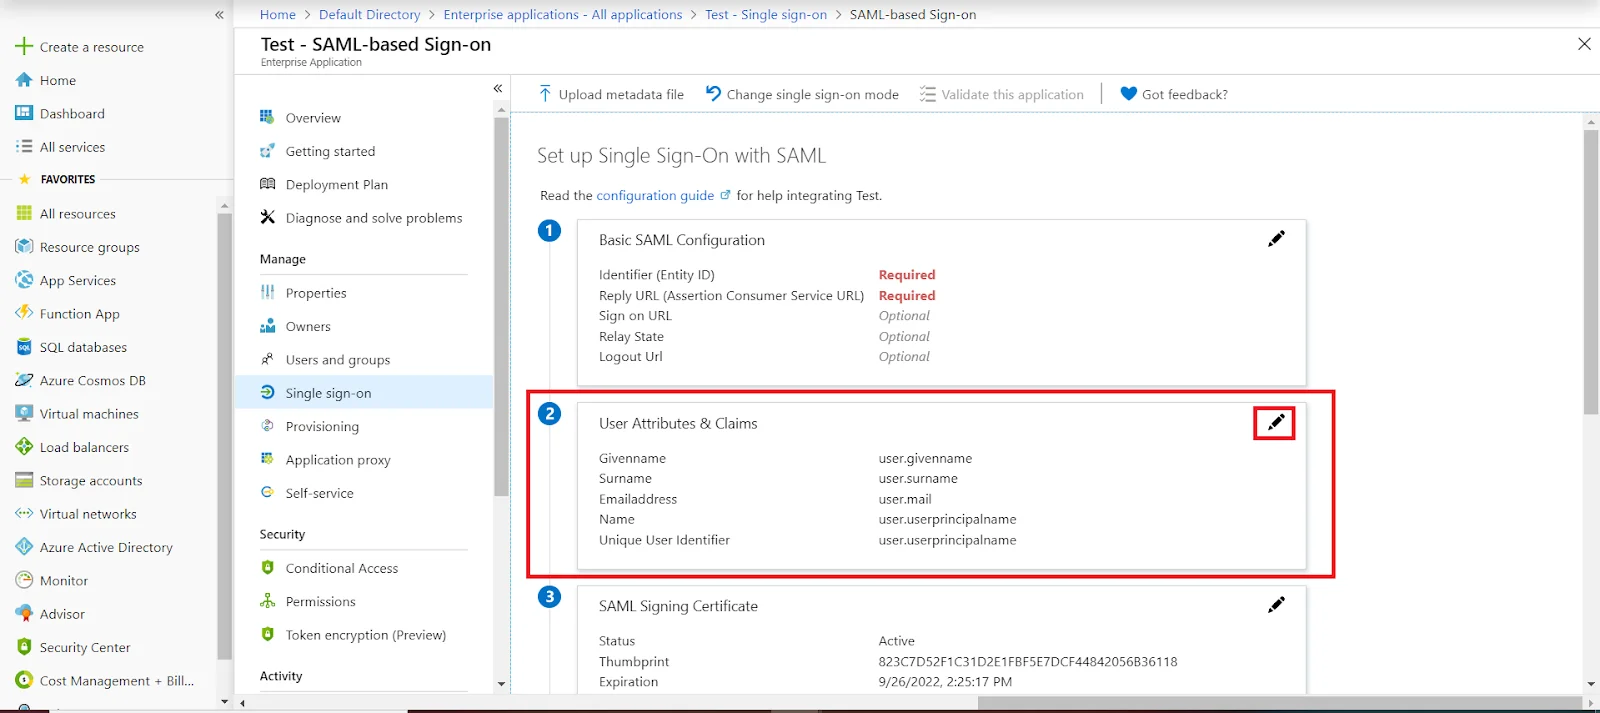This screenshot has height=713, width=1600.
Task: Click Change single sign-on mode
Action: [802, 94]
